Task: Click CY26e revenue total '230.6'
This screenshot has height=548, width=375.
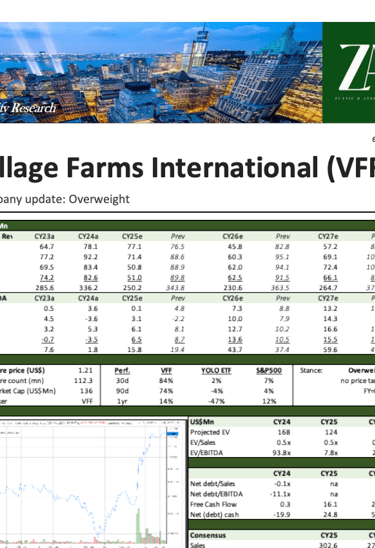Action: [x=233, y=288]
